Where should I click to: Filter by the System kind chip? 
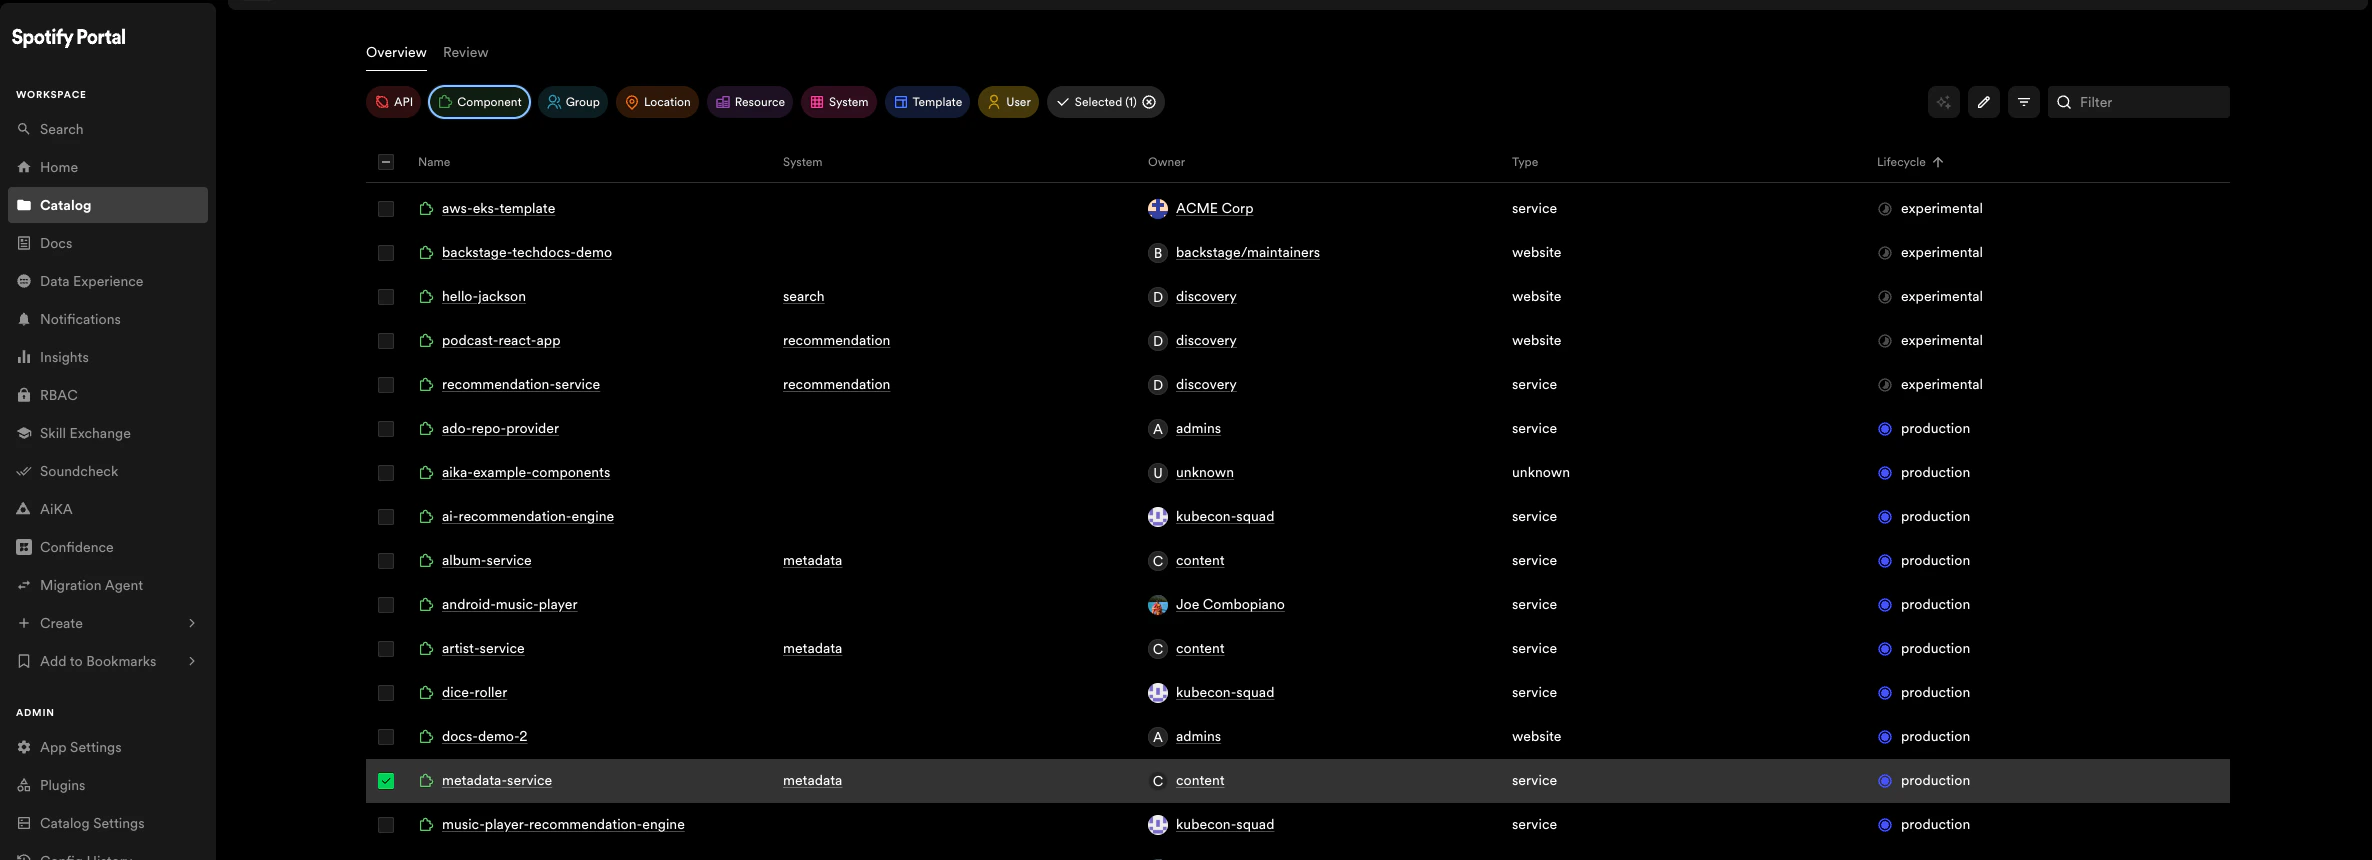[839, 102]
